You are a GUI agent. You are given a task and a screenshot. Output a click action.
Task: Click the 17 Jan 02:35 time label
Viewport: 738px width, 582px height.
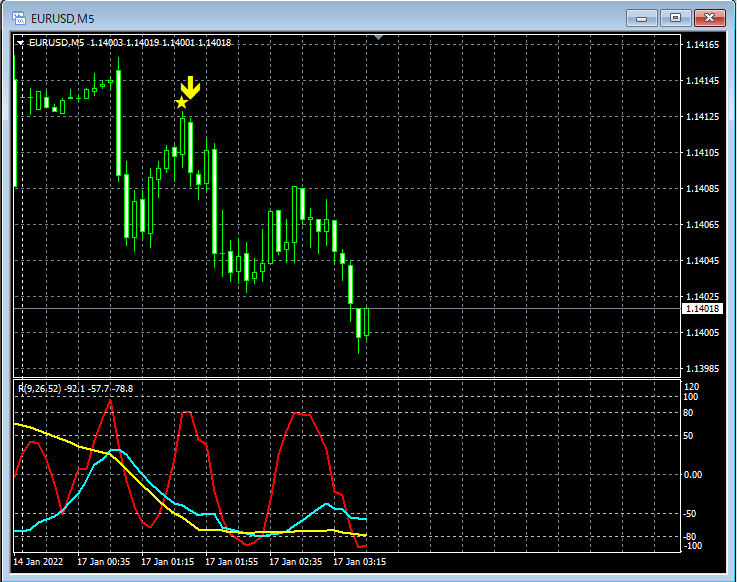pos(296,561)
